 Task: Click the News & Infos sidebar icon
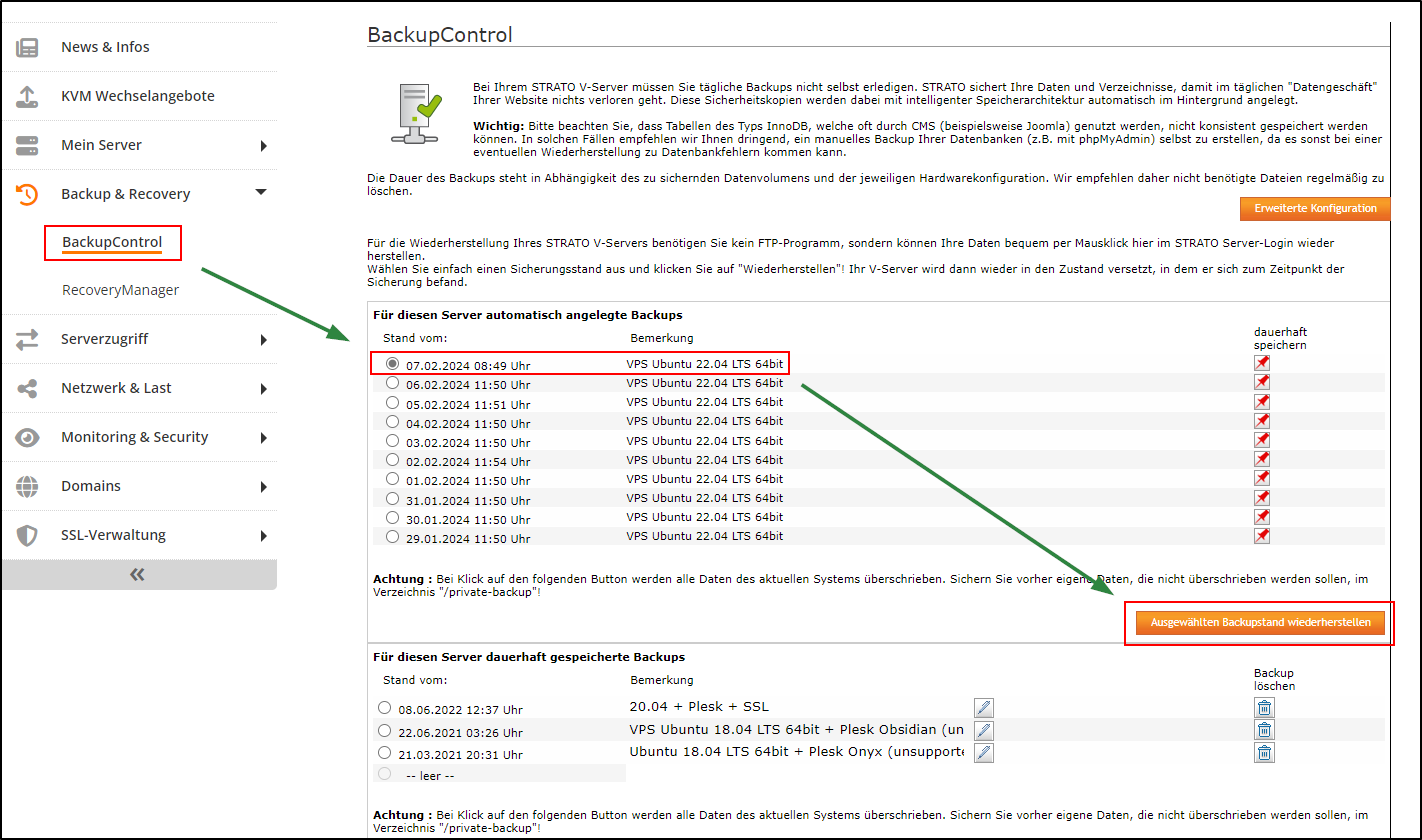click(x=25, y=46)
